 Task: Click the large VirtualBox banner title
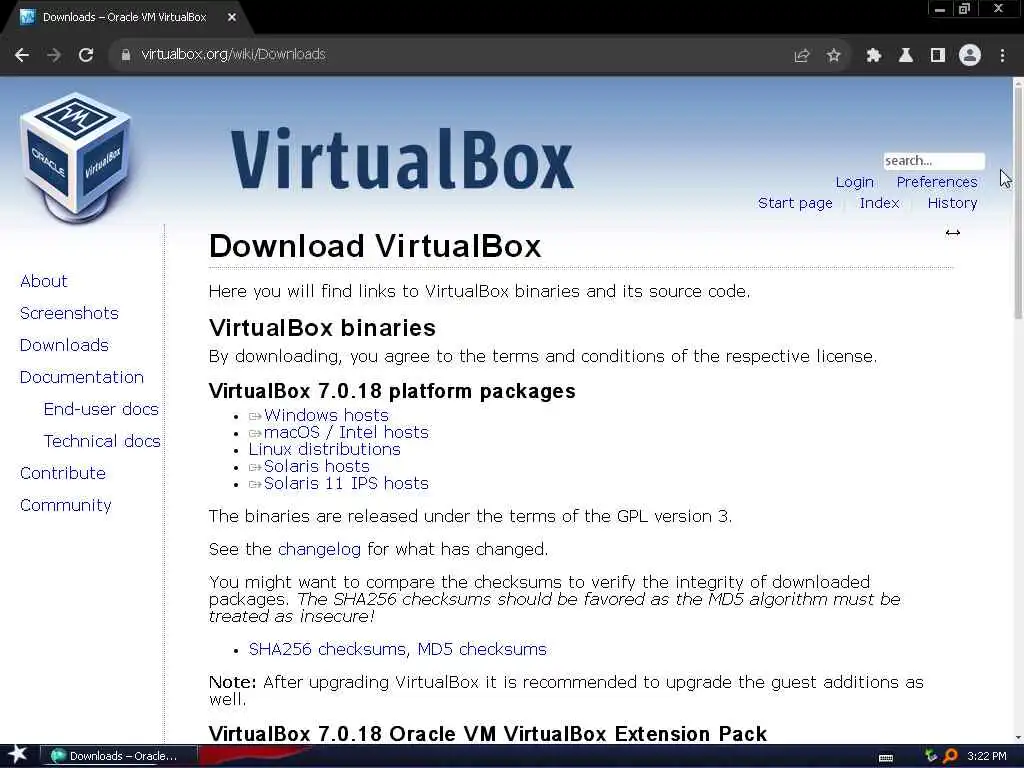pyautogui.click(x=402, y=159)
